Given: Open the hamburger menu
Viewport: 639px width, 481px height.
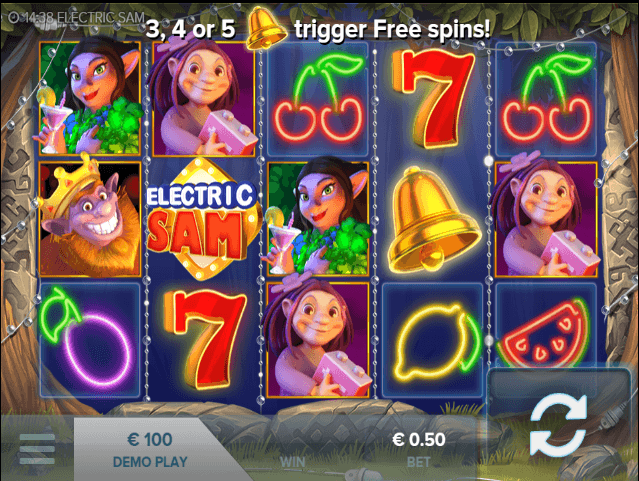Looking at the screenshot, I should (x=37, y=449).
